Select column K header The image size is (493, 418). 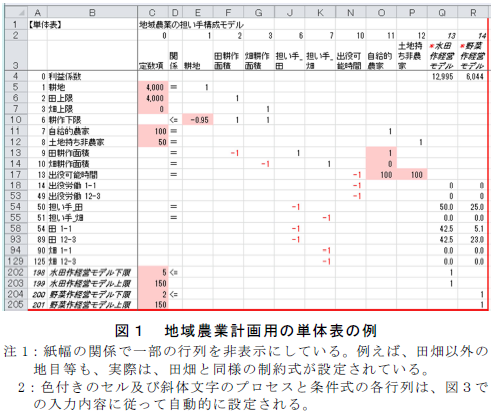click(320, 13)
